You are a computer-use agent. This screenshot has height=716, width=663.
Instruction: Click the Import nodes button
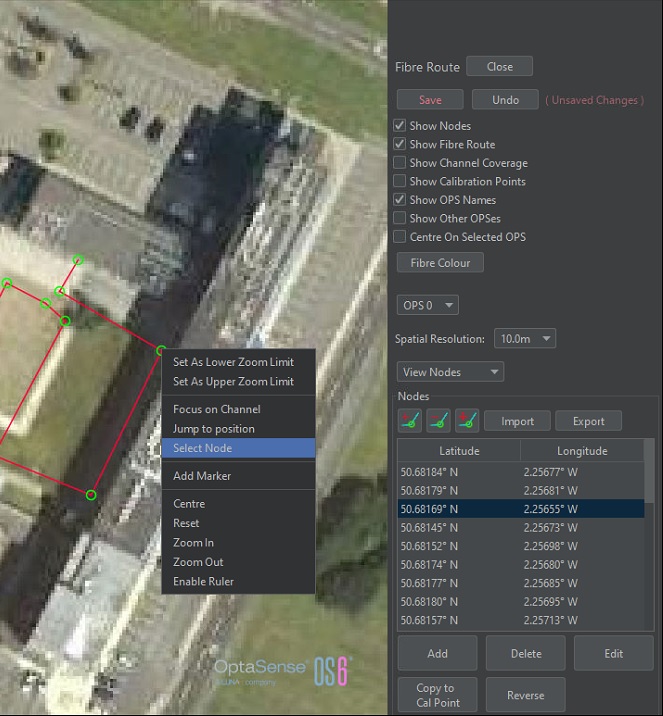pos(517,421)
